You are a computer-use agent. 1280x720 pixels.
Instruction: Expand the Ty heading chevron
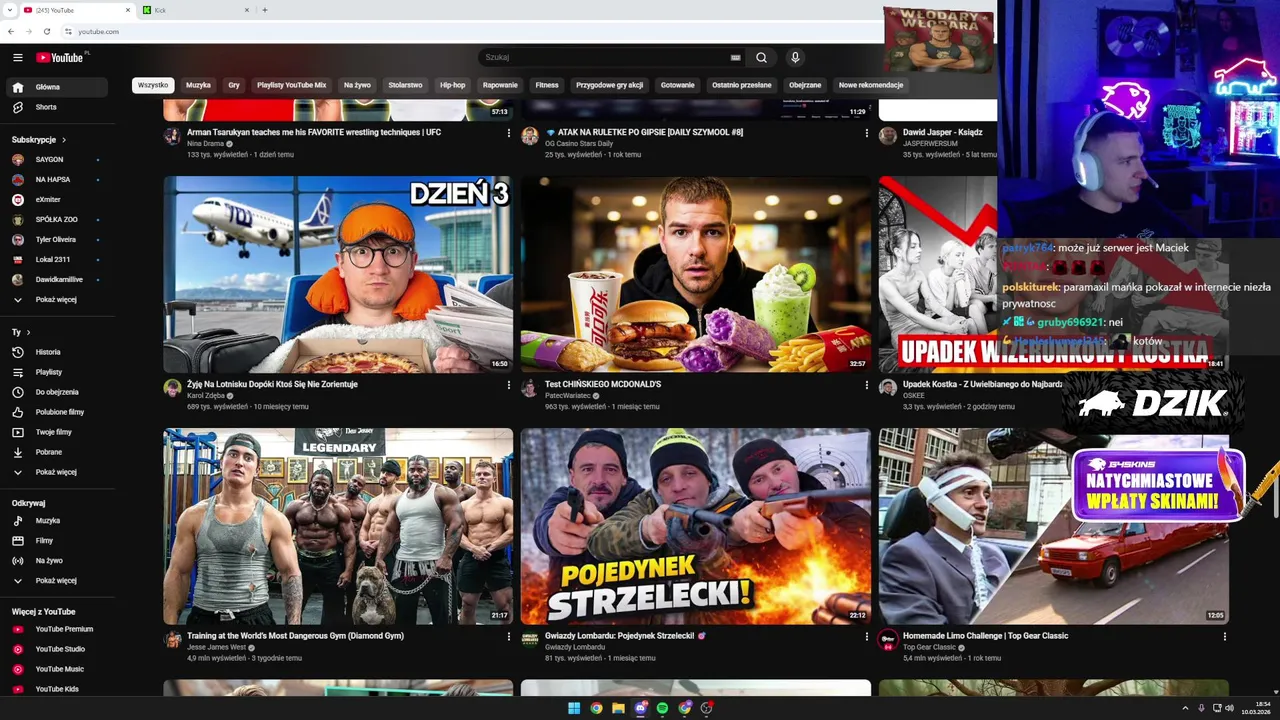coord(28,332)
